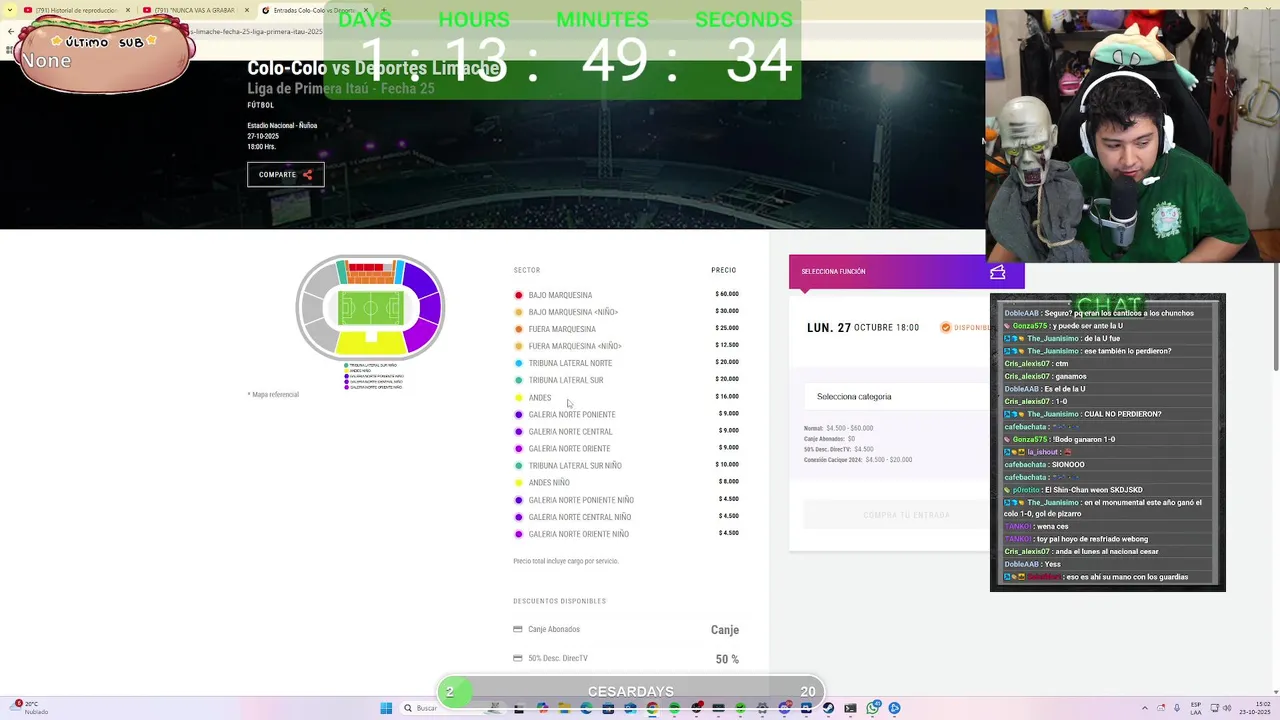The width and height of the screenshot is (1280, 720).
Task: Click the weather widget showing 20°C
Action: [30, 708]
